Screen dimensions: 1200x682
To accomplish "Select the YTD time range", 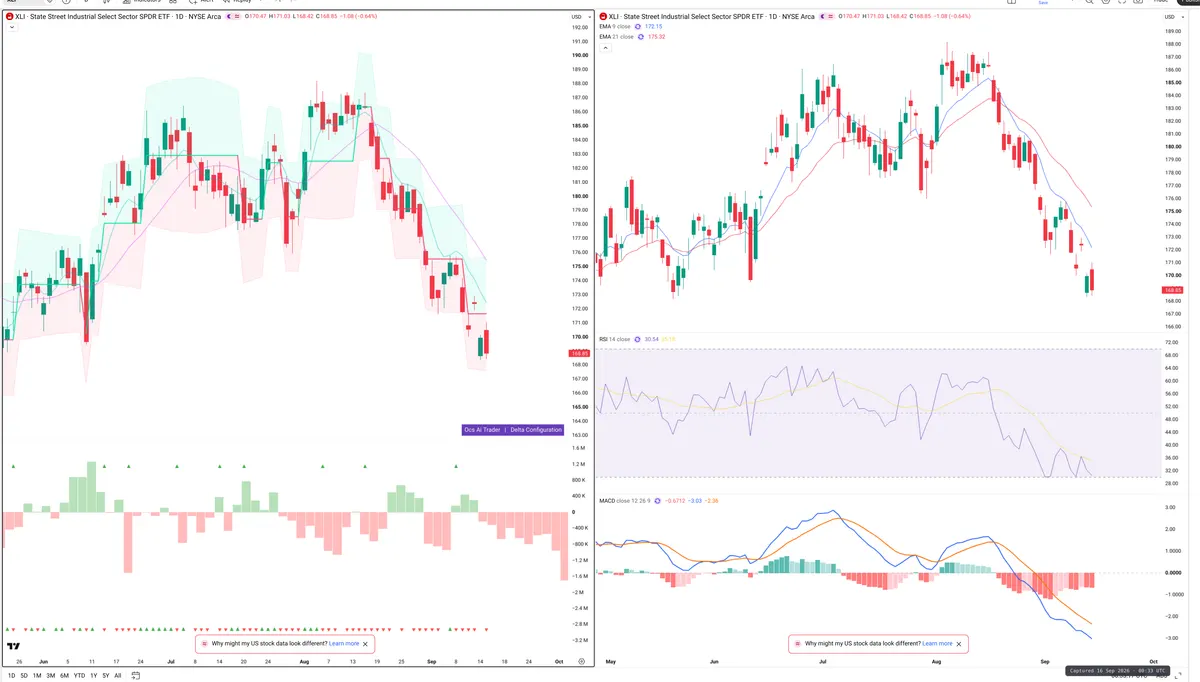I will point(79,675).
